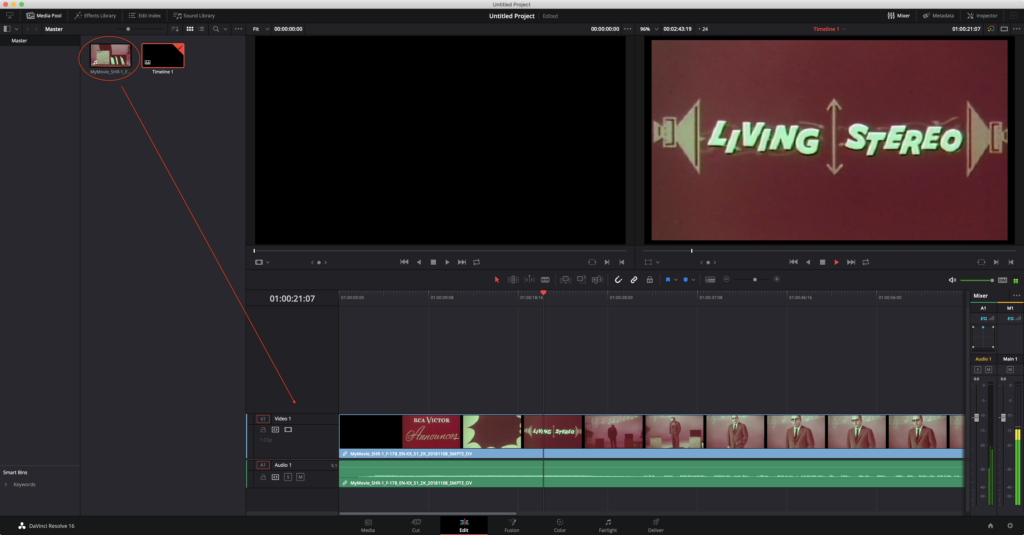Switch to the Fairlight page
Screen dimensions: 1024x535
point(607,525)
